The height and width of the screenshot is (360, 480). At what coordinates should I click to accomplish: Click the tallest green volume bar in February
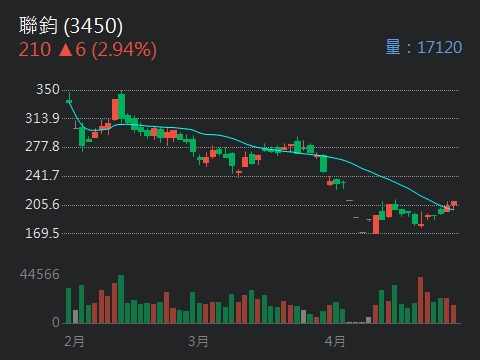pyautogui.click(x=121, y=299)
